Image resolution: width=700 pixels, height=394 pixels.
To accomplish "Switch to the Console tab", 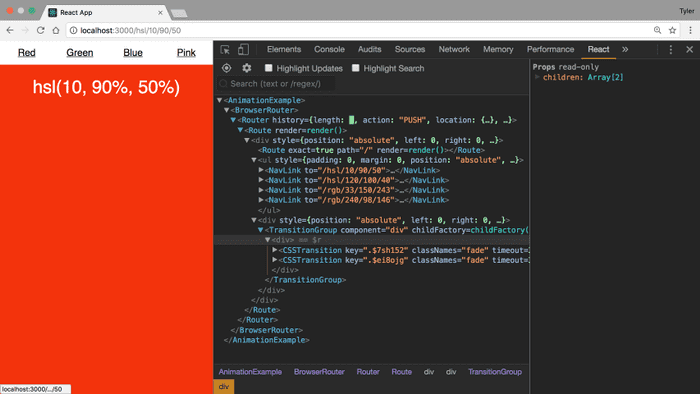I will 329,50.
